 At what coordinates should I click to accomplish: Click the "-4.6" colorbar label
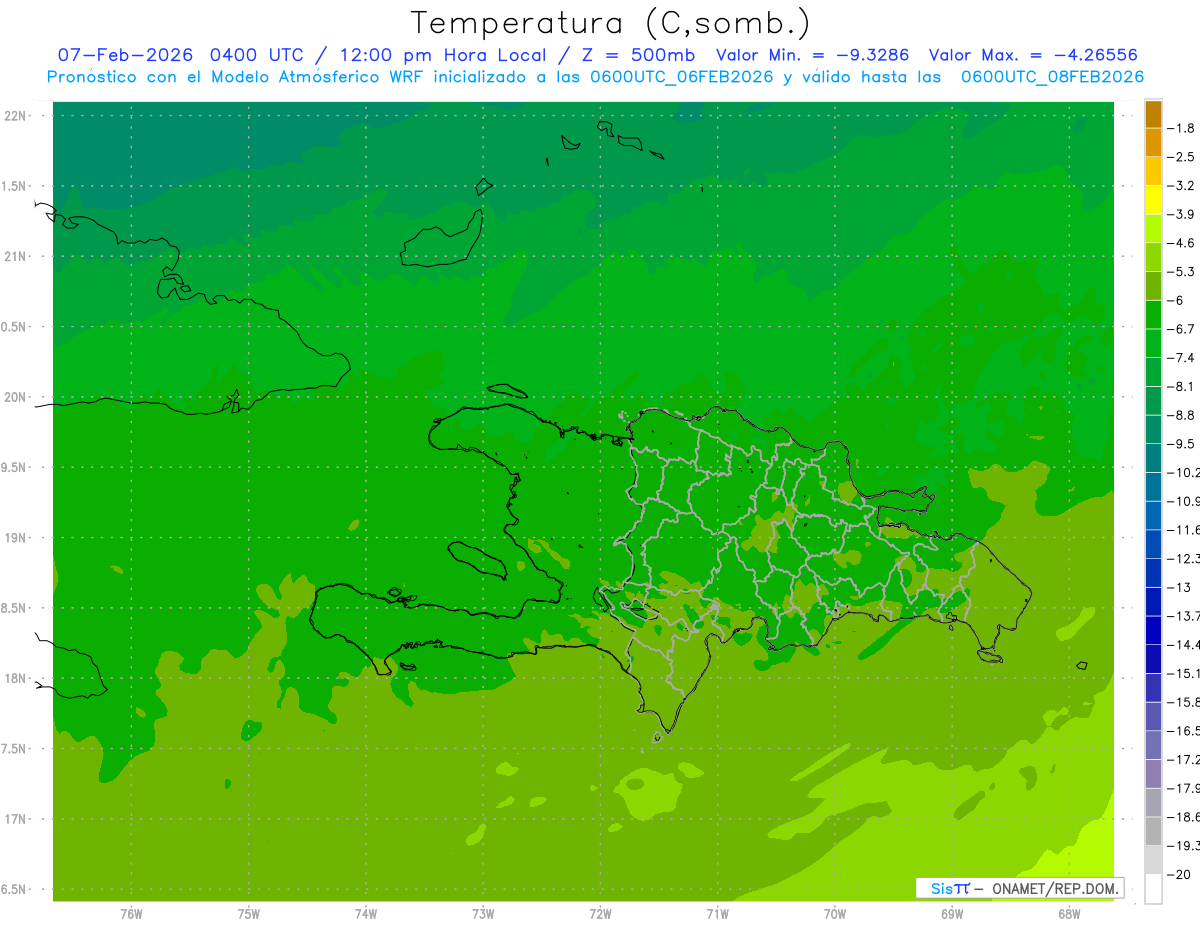point(1182,243)
